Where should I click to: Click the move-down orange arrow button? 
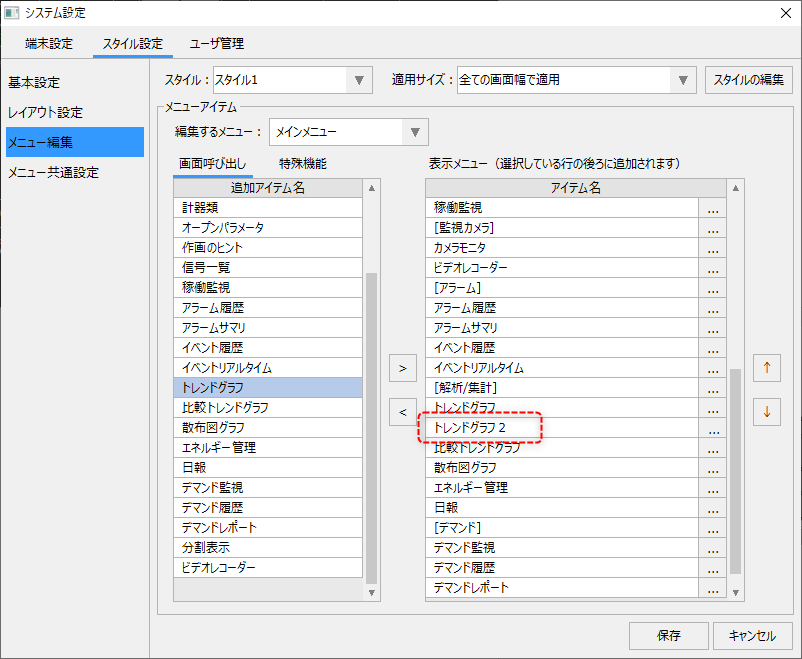pyautogui.click(x=767, y=411)
